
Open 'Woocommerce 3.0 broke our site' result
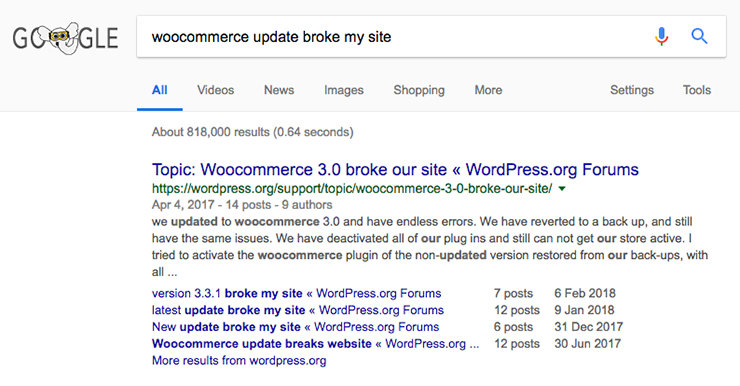395,169
